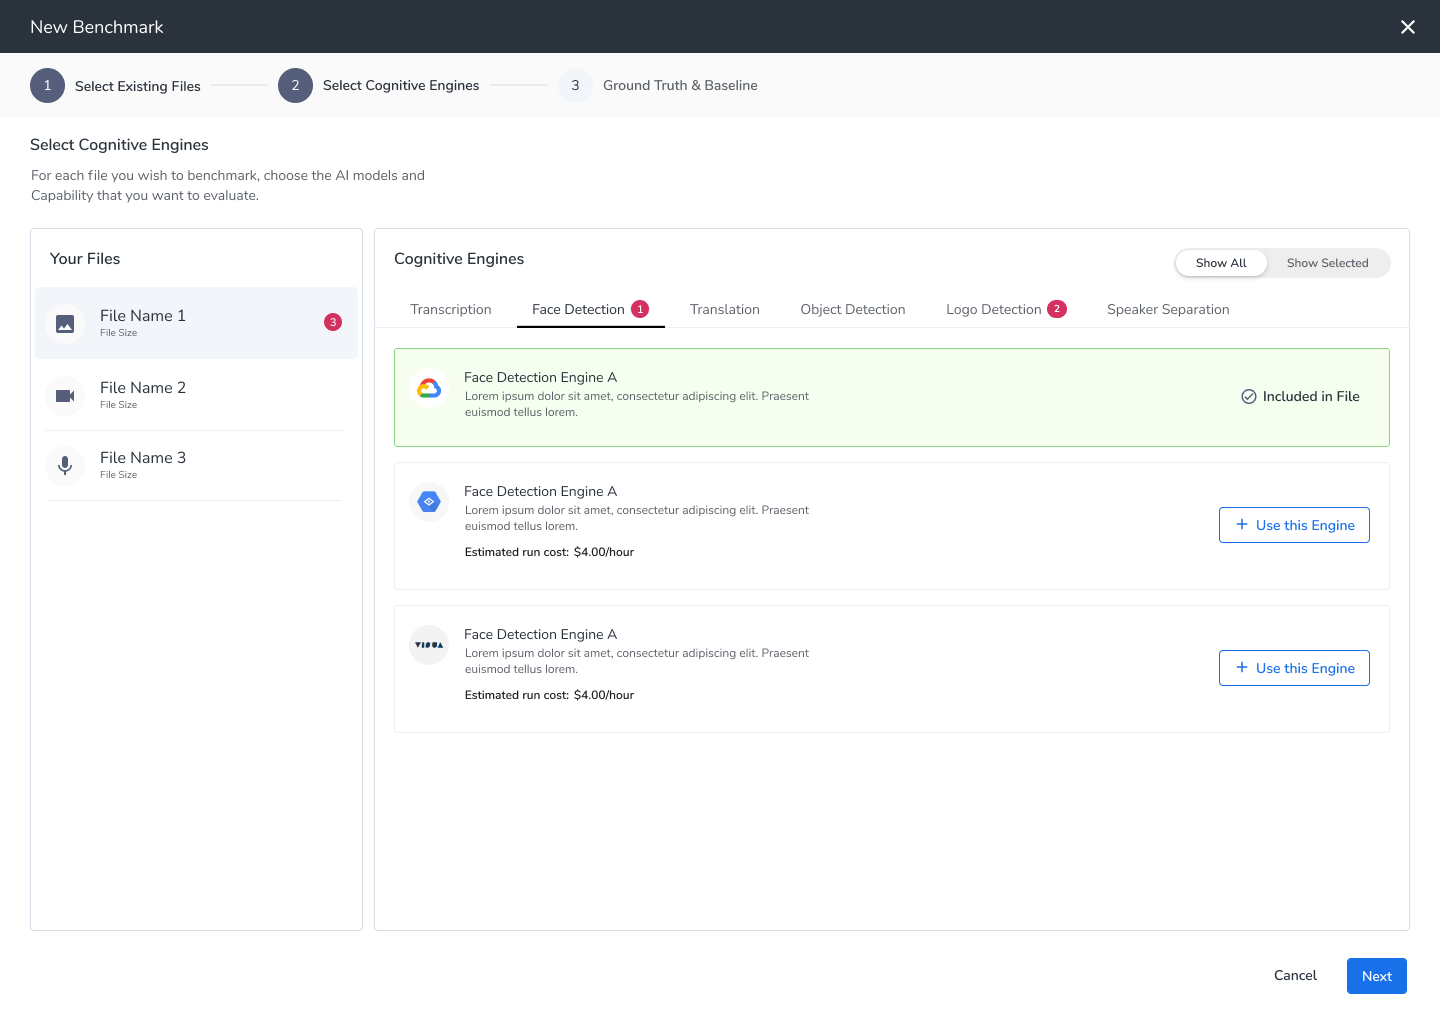Click the blue hexagon engine logo
1440x1024 pixels.
click(429, 502)
